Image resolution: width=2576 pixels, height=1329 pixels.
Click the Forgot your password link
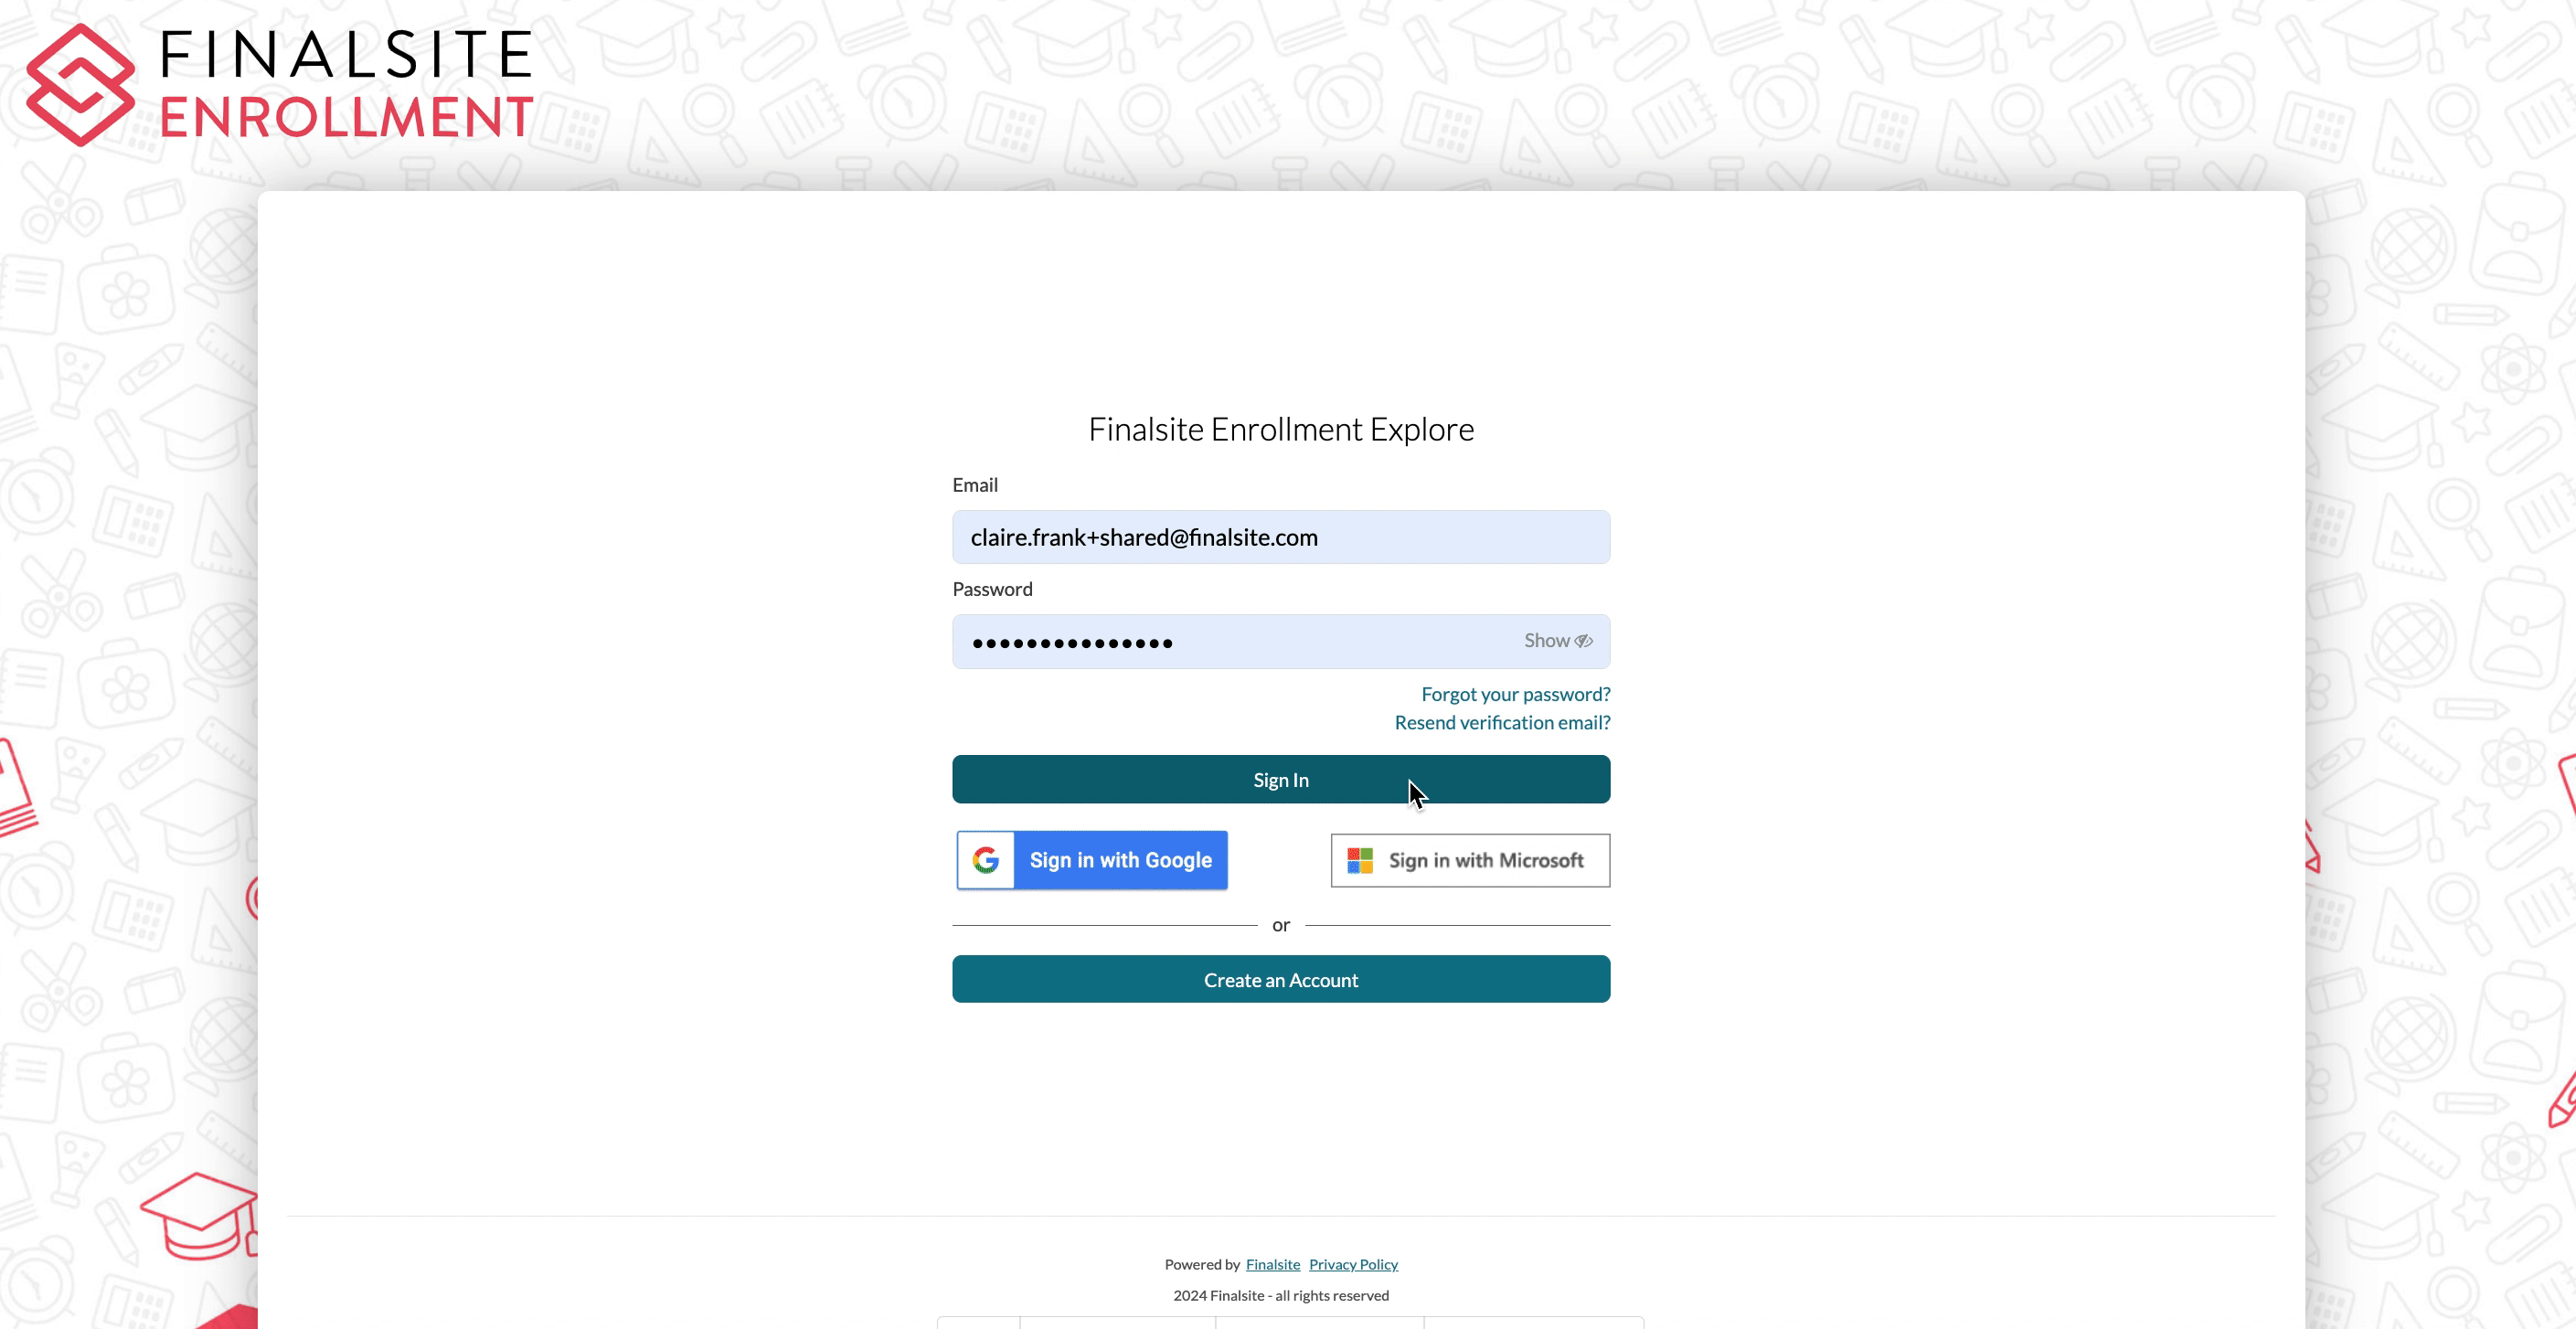tap(1515, 694)
